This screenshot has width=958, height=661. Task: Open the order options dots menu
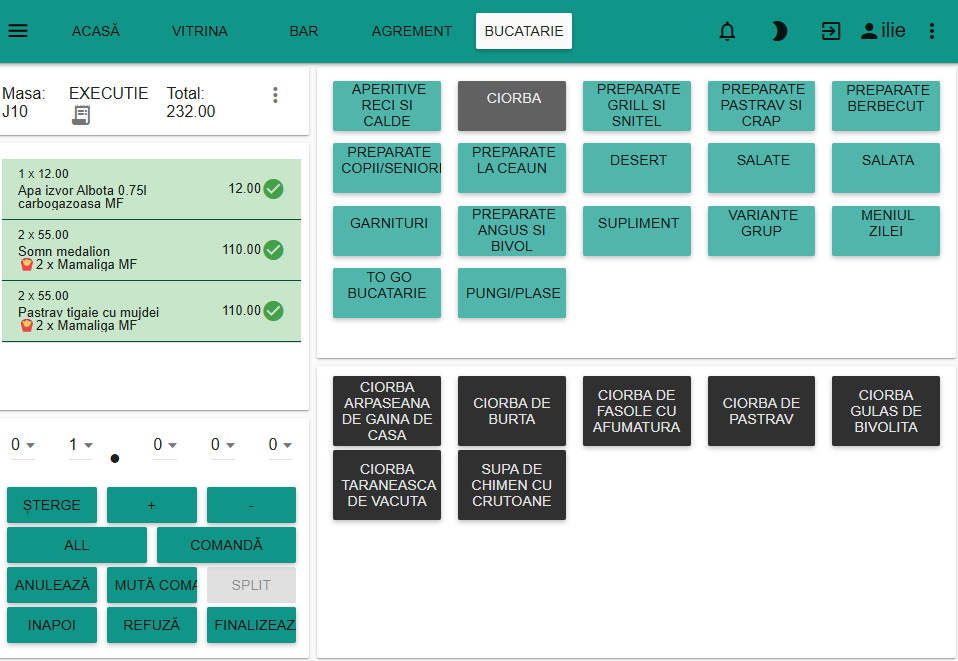[276, 95]
